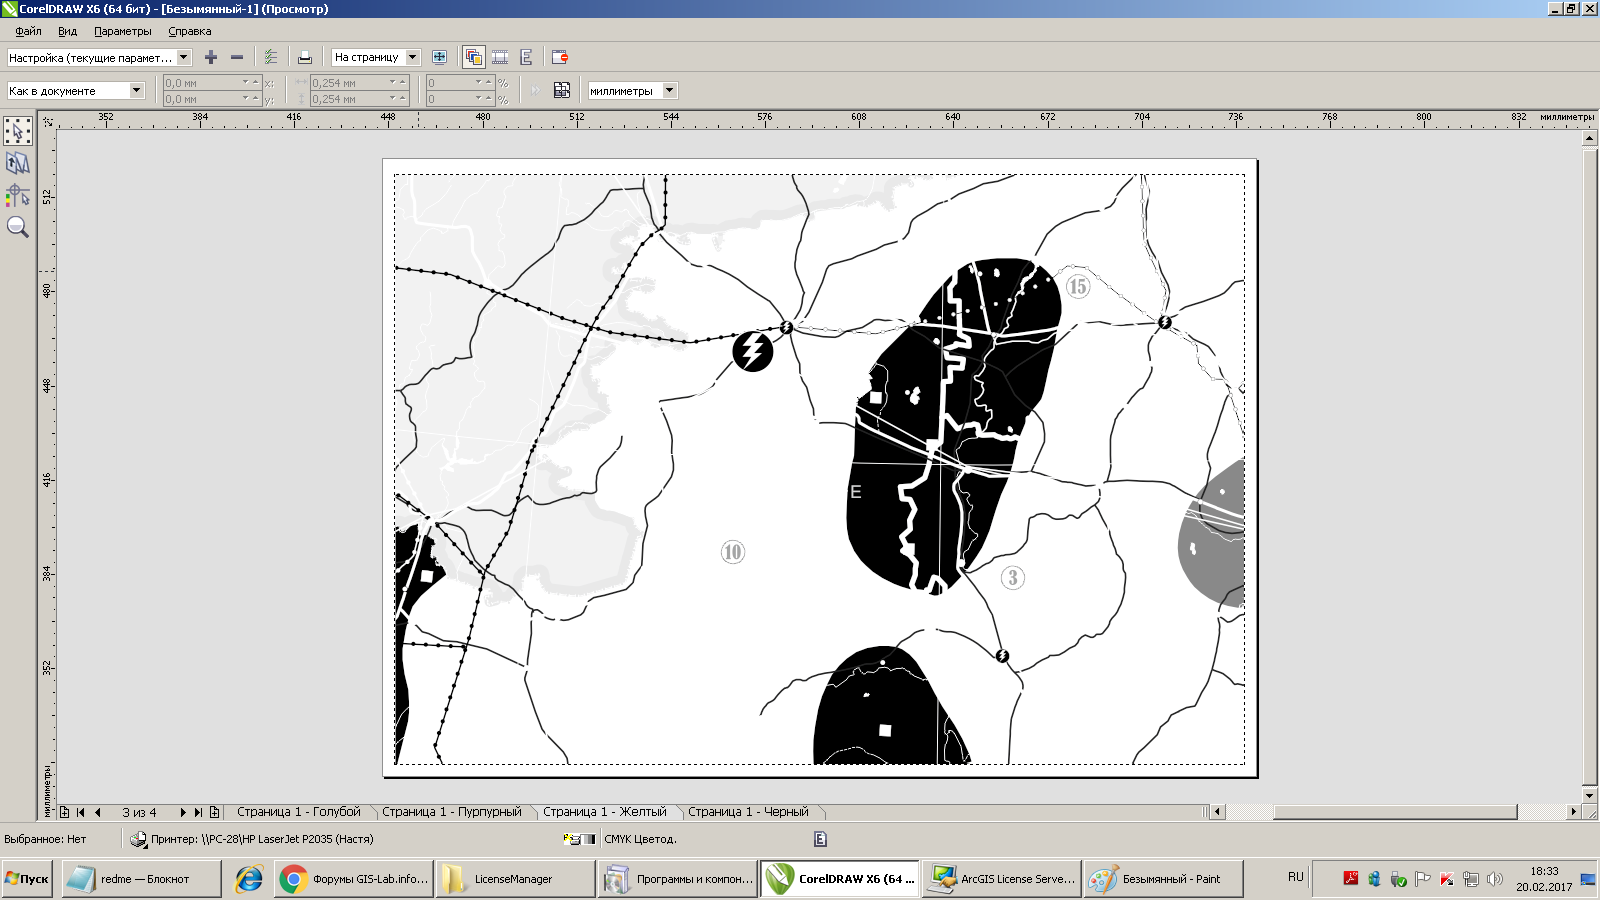Switch to 'Страница 1 - Черный' tab
Viewport: 1600px width, 900px height.
coord(748,812)
